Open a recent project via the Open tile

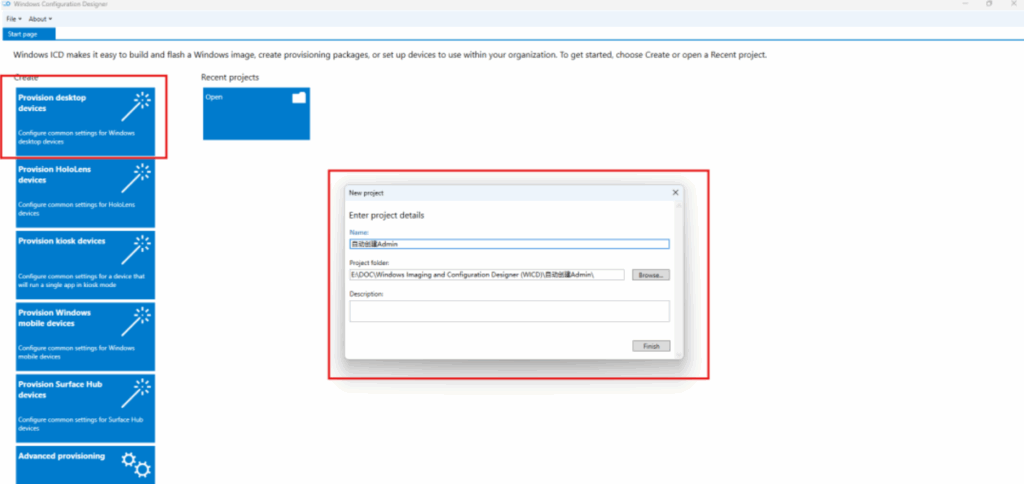[256, 114]
